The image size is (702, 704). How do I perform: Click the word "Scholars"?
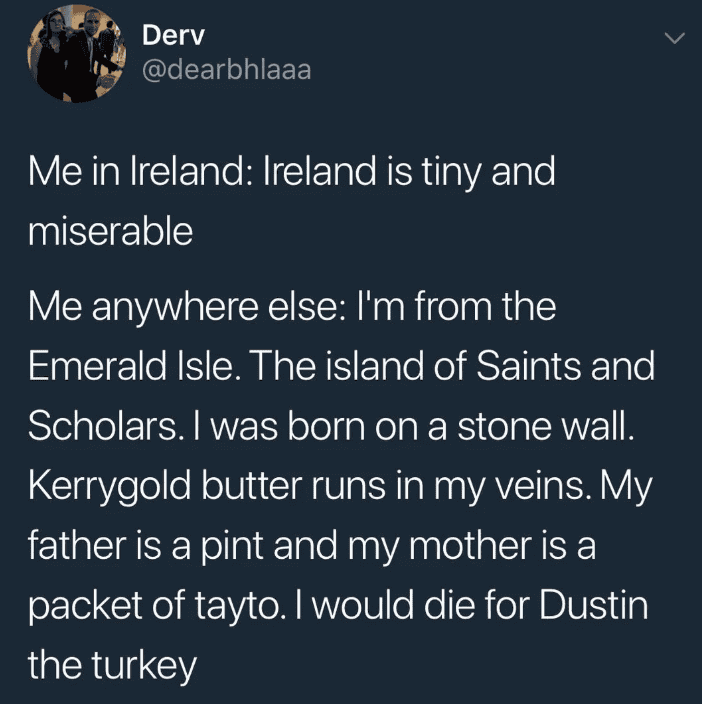[101, 427]
